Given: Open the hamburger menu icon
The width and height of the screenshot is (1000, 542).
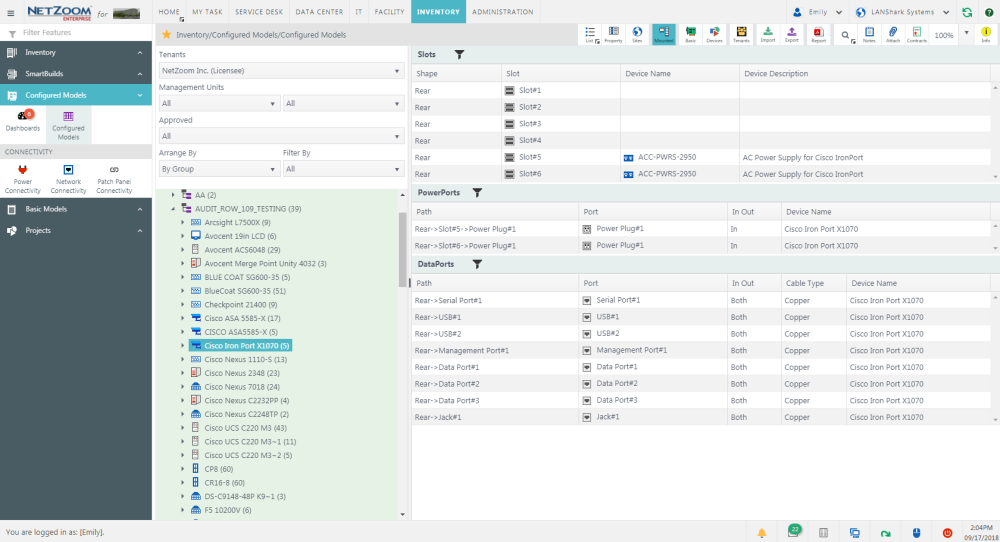Looking at the screenshot, I should (x=10, y=13).
